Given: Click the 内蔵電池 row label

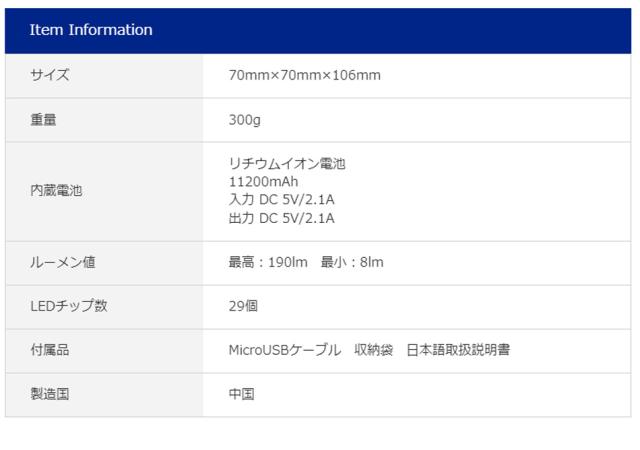Looking at the screenshot, I should click(x=56, y=191).
